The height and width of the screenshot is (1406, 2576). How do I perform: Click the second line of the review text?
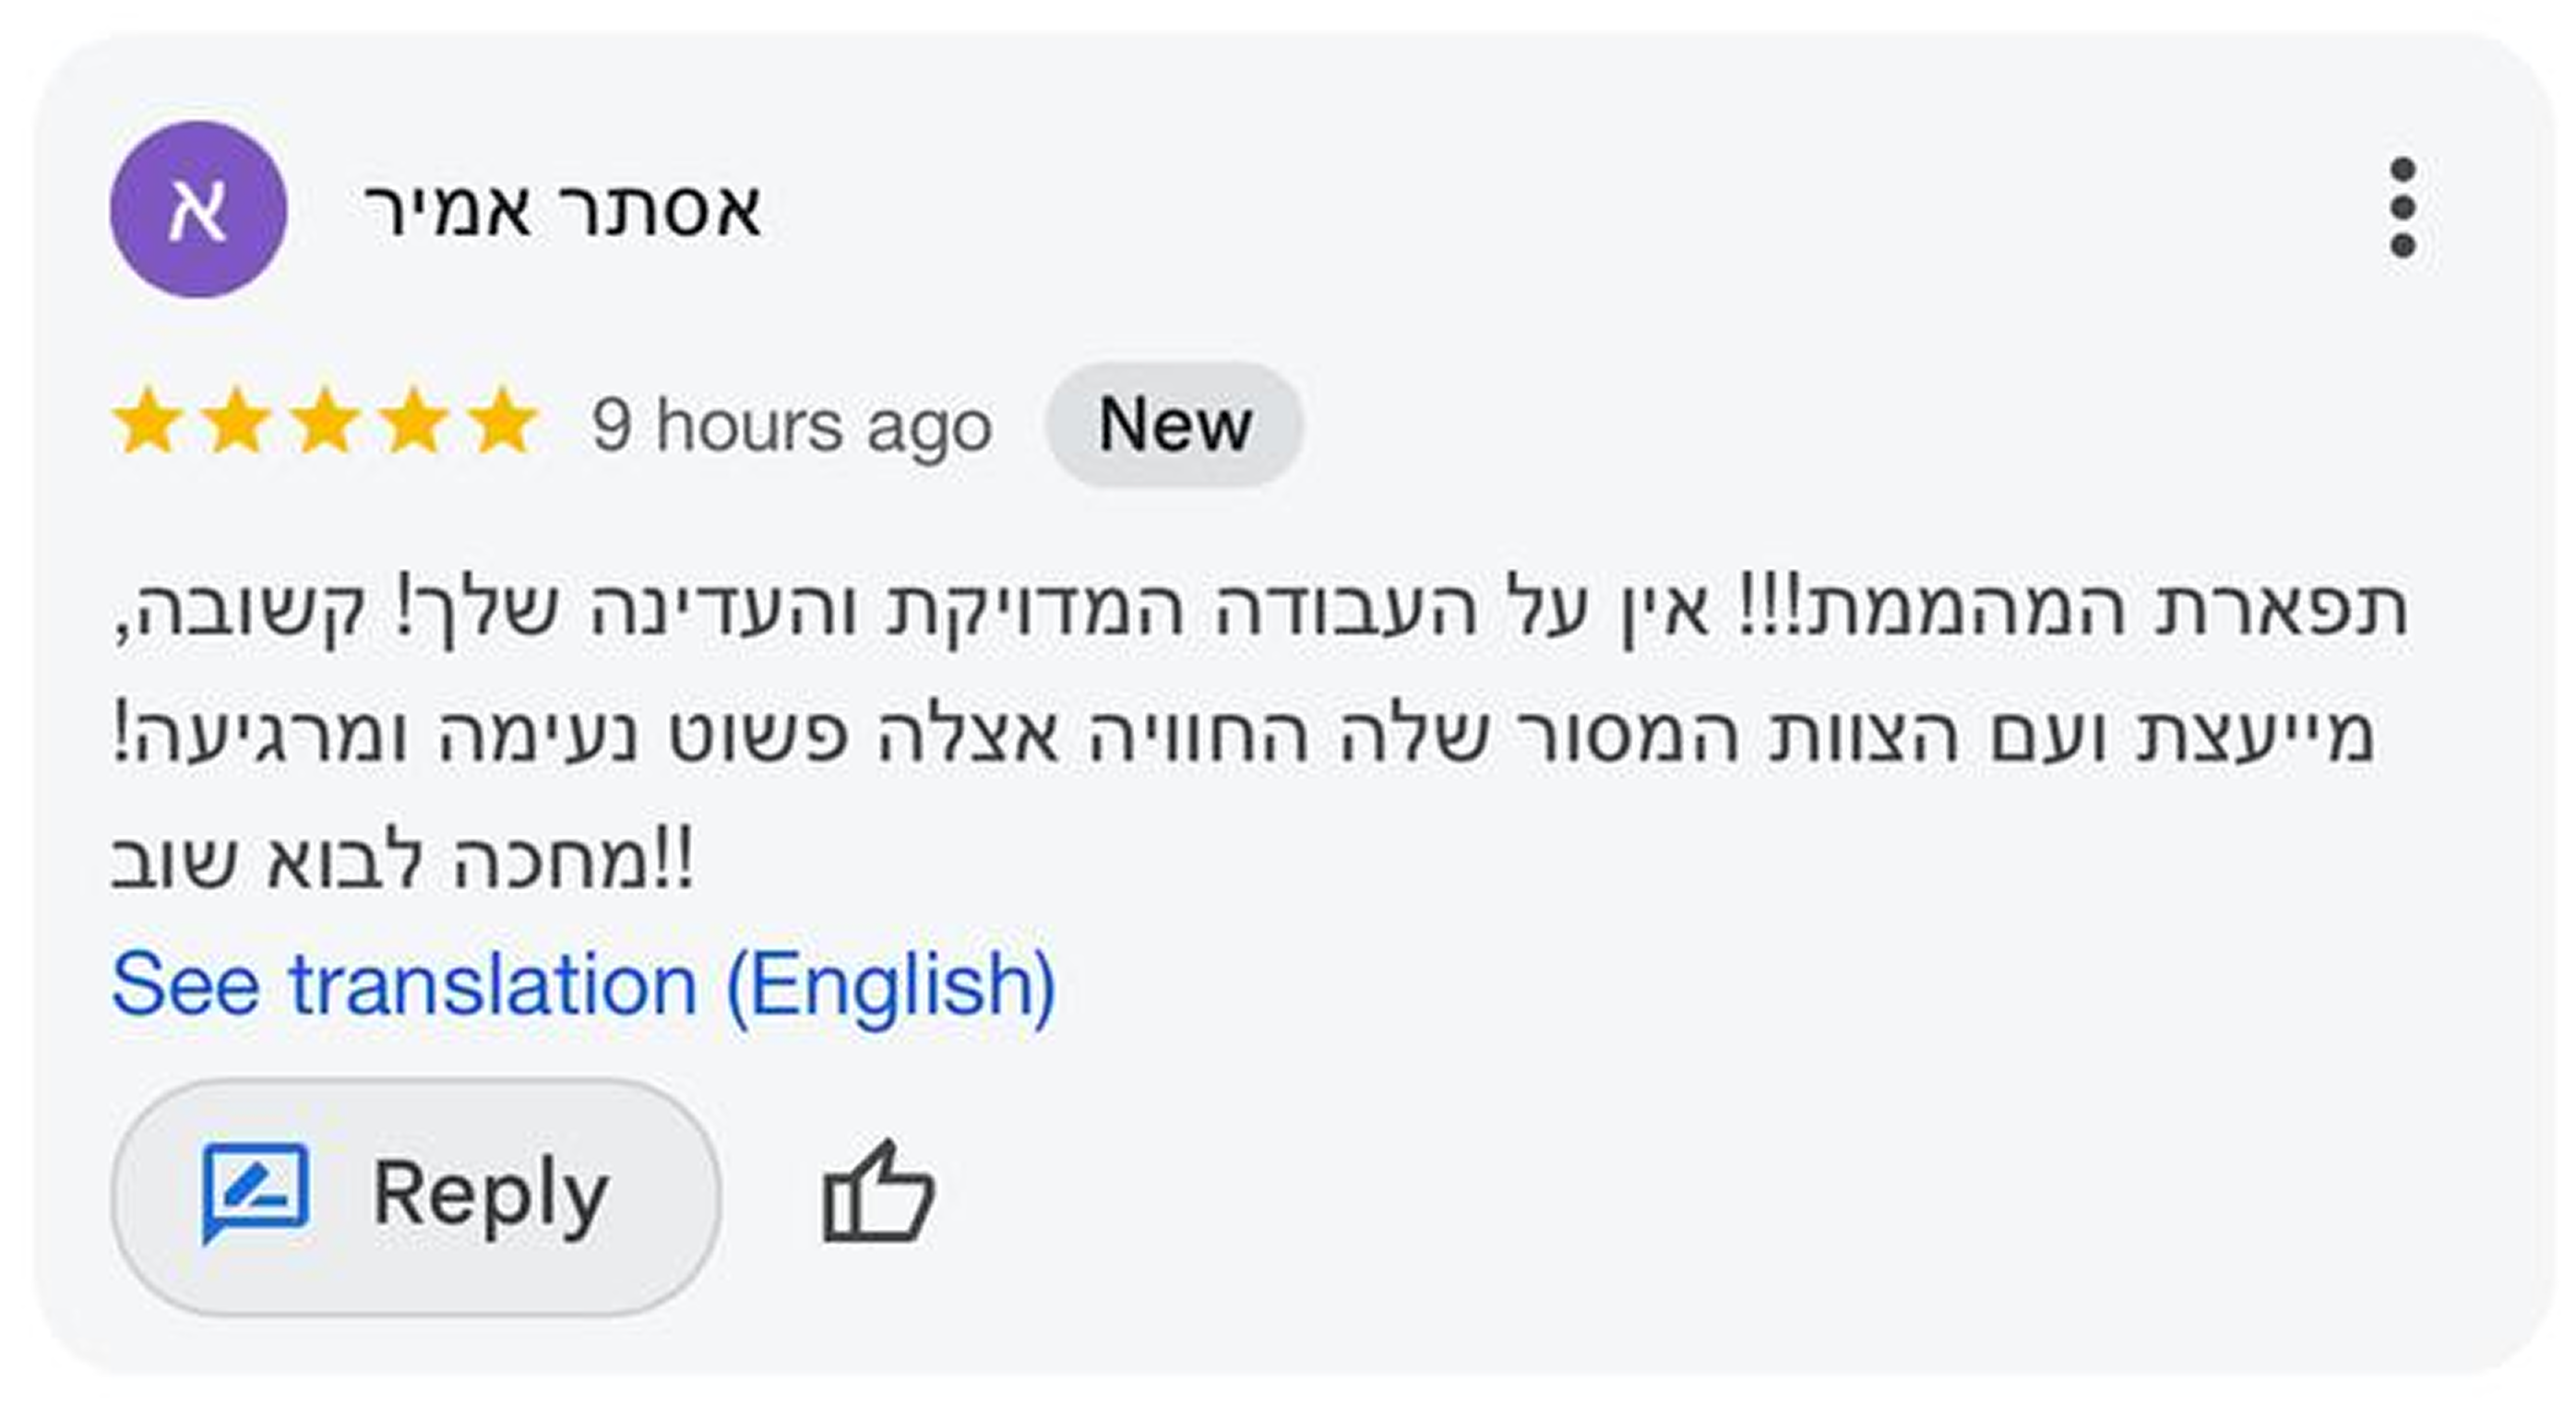tap(1240, 735)
